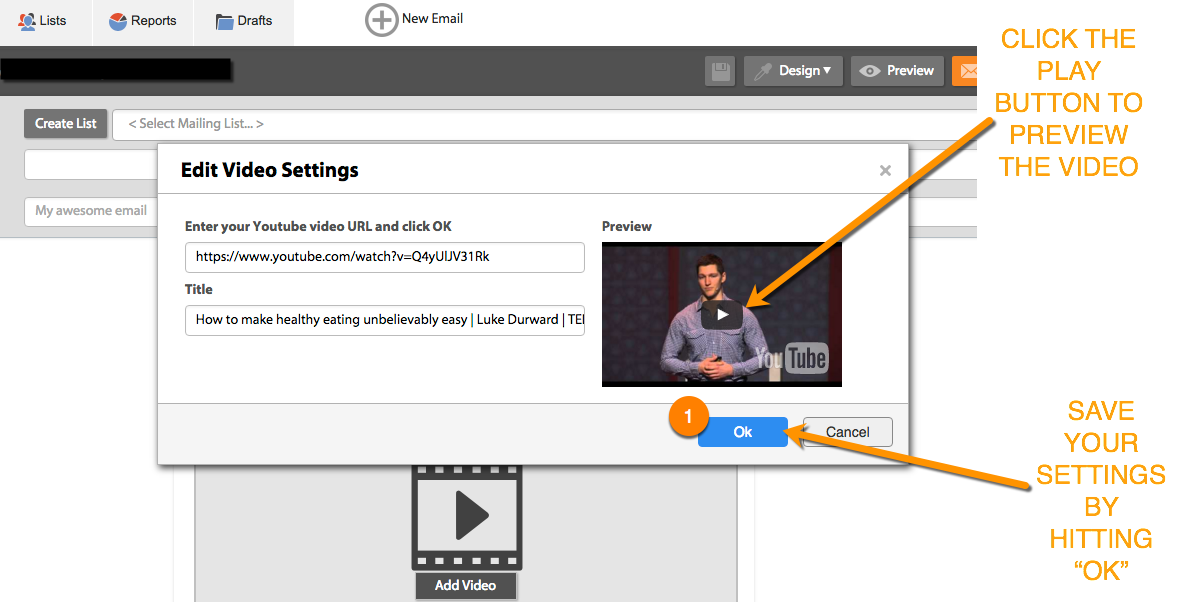Click the Add Video button

pos(465,585)
